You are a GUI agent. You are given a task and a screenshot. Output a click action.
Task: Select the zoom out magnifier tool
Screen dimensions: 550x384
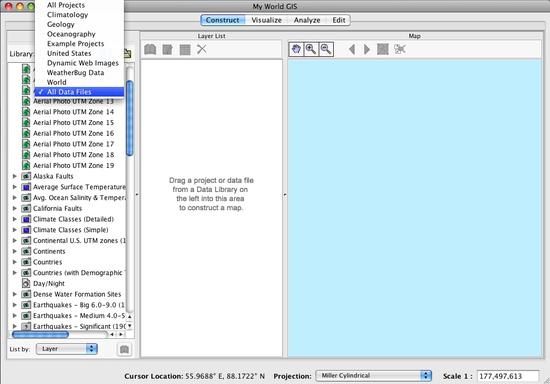(x=326, y=49)
